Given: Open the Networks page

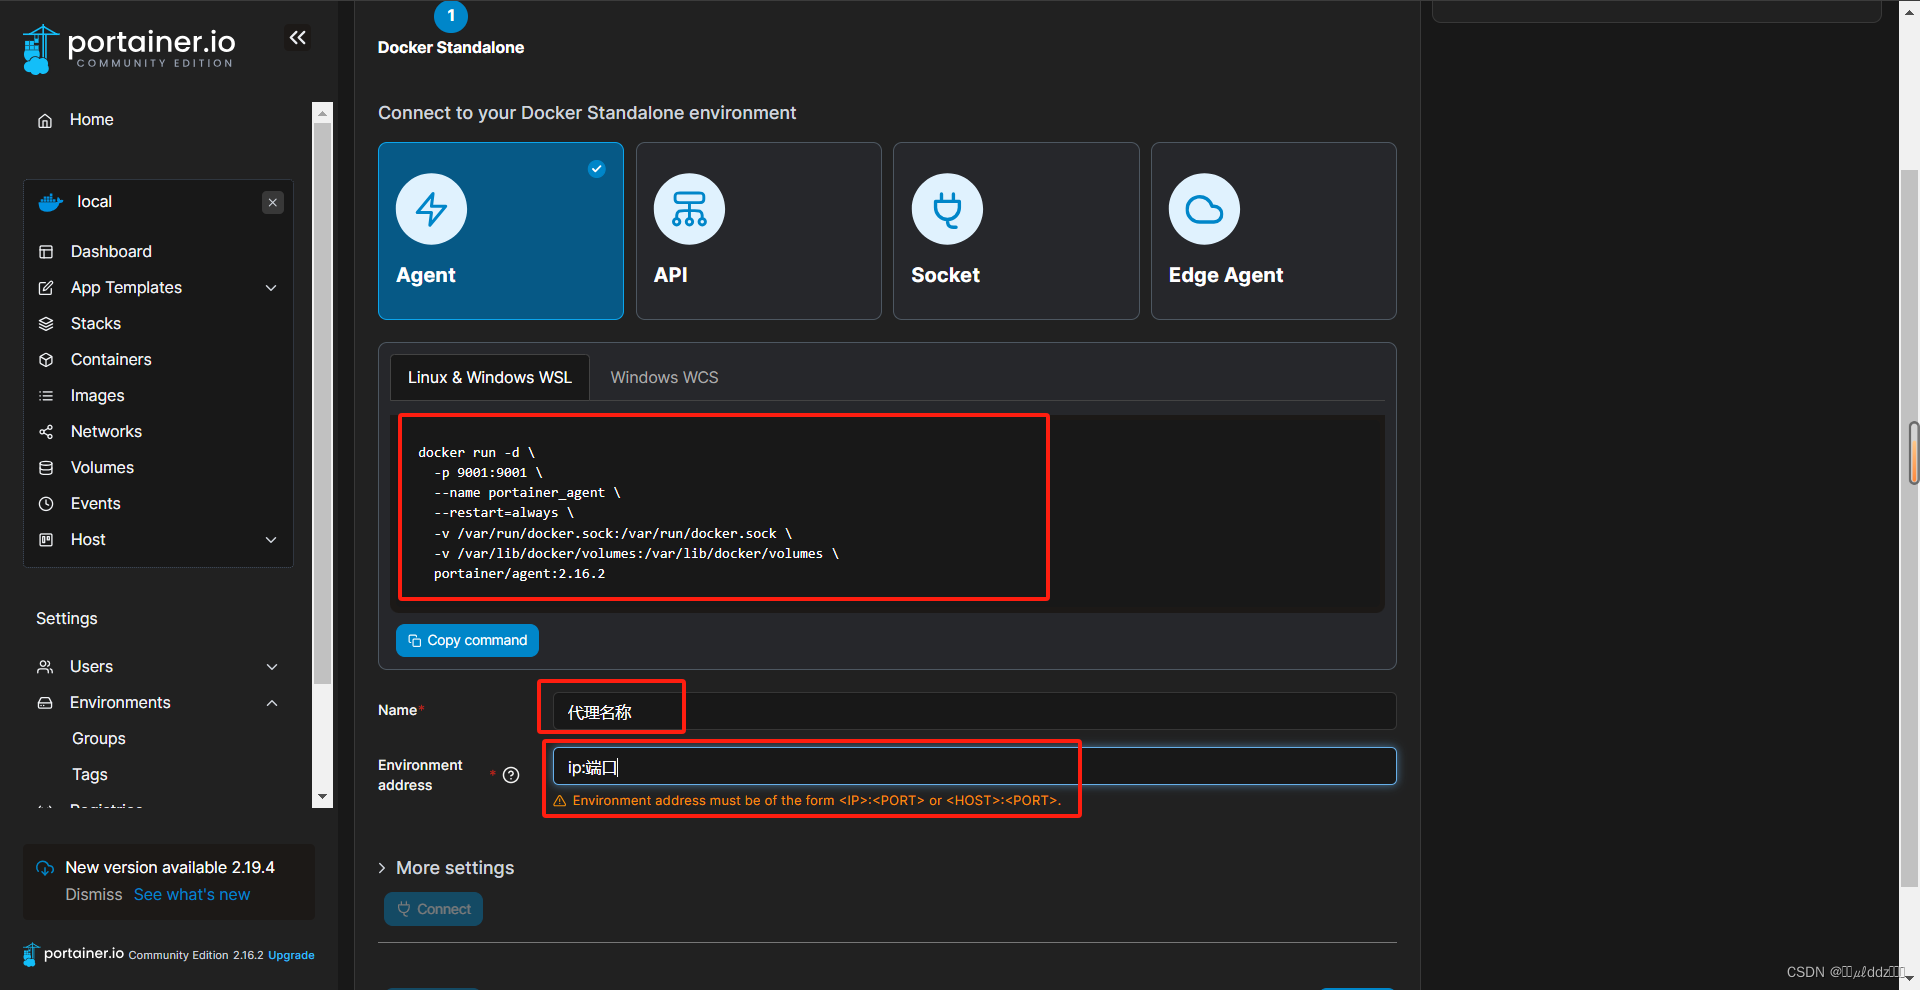Looking at the screenshot, I should point(106,432).
